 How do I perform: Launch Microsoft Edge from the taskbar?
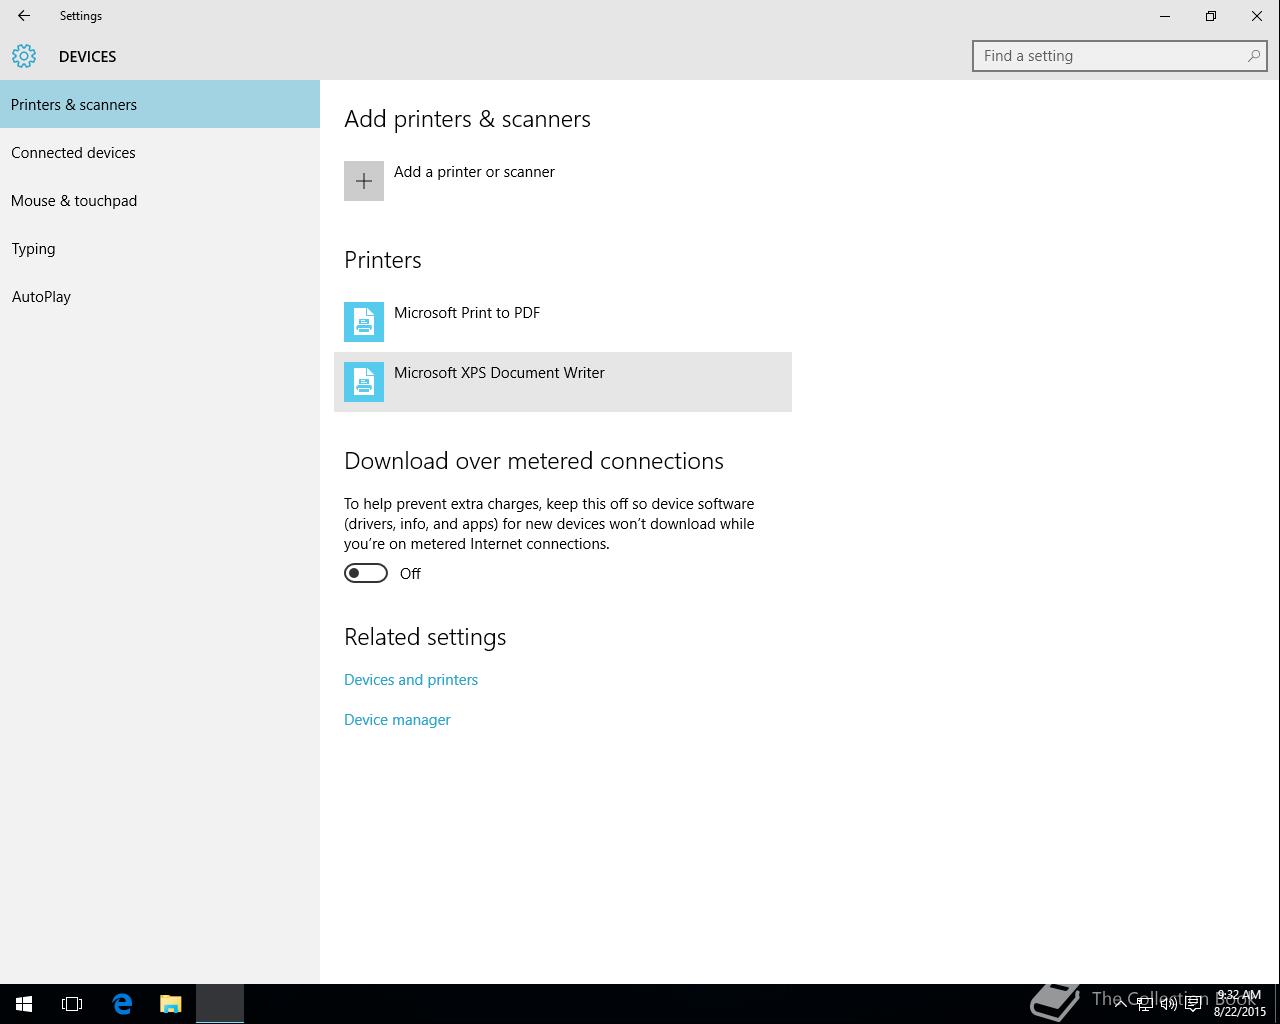(122, 1004)
